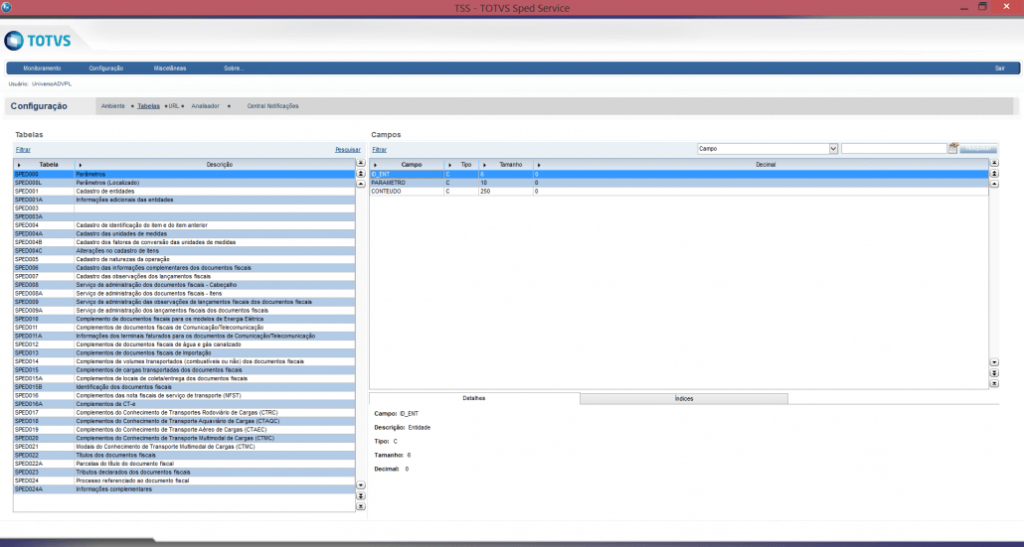Jump to bottom of Campos grid
Image resolution: width=1024 pixels, height=547 pixels.
[994, 383]
